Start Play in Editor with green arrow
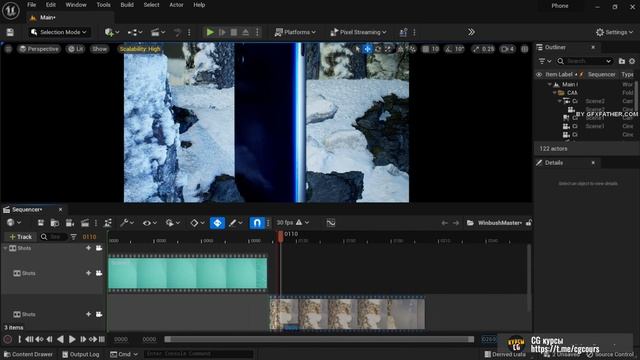Screen dimensions: 640x360 click(210, 32)
